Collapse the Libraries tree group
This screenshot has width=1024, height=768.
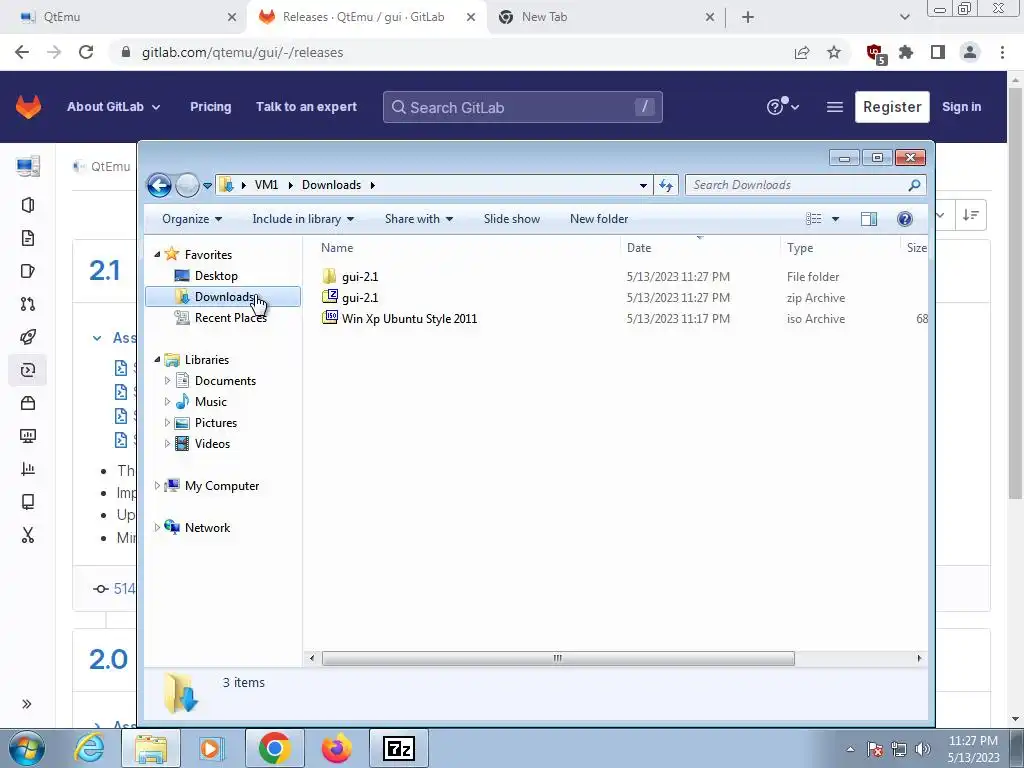pyautogui.click(x=157, y=360)
